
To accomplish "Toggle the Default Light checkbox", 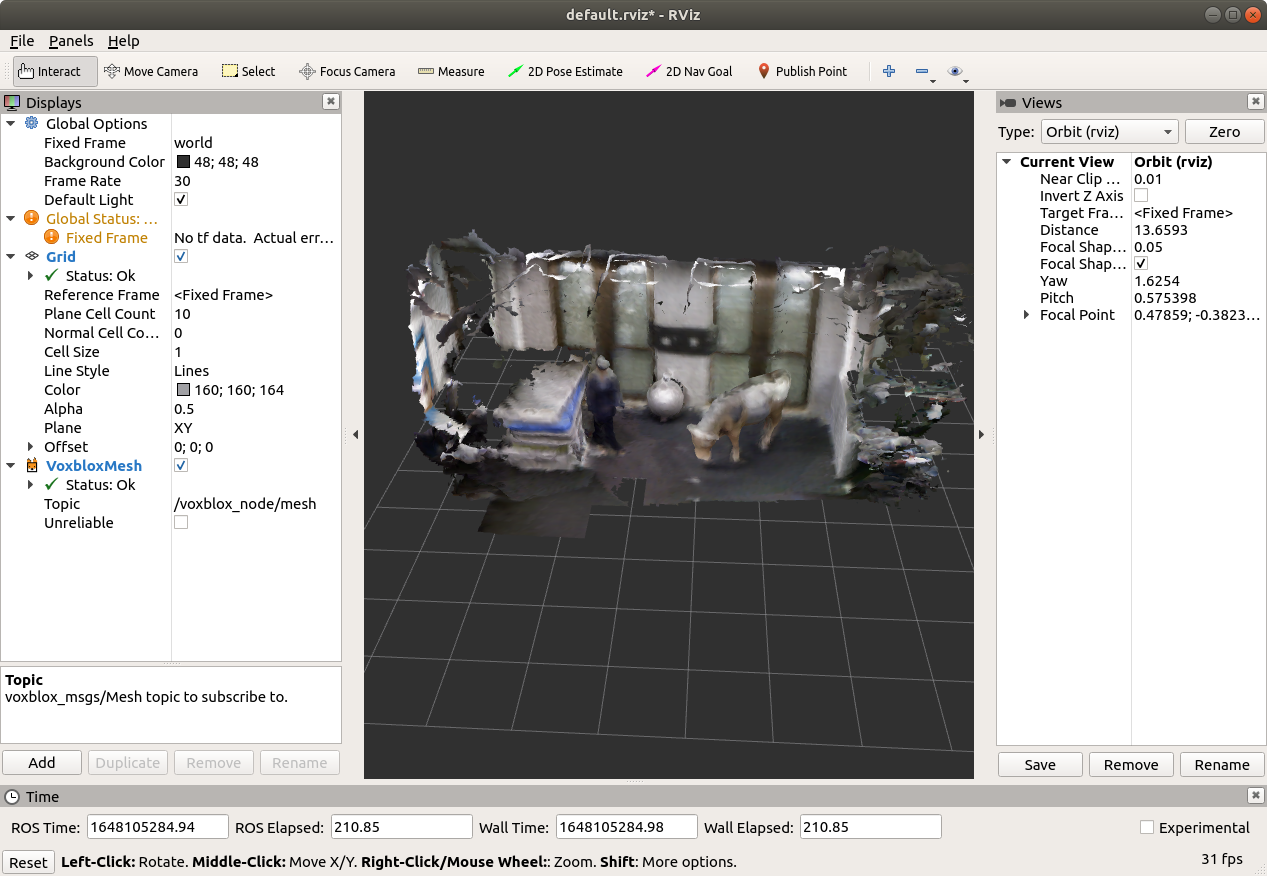I will click(x=181, y=199).
